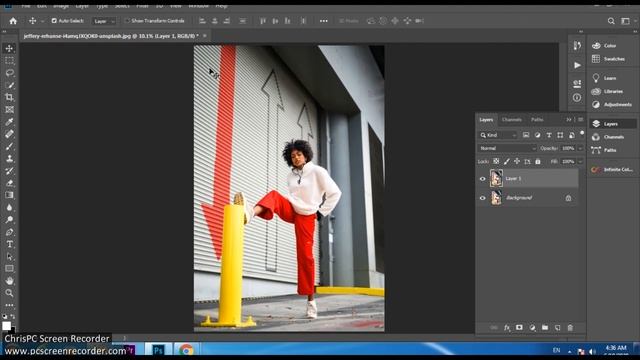Select the History Brush tool
The image size is (640, 360).
coord(9,171)
